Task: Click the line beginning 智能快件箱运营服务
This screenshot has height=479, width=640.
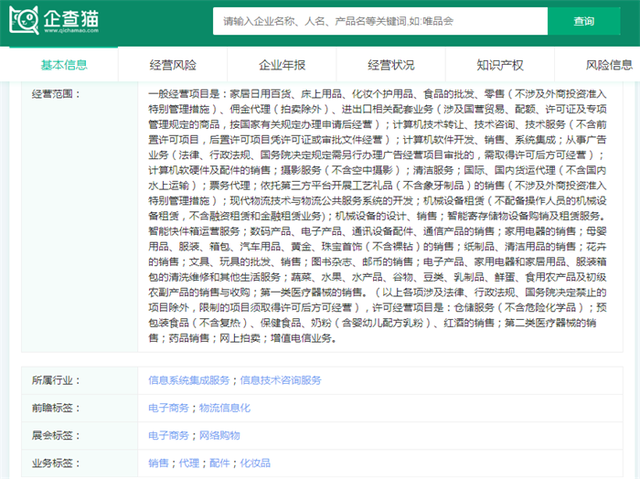Action: pos(377,231)
